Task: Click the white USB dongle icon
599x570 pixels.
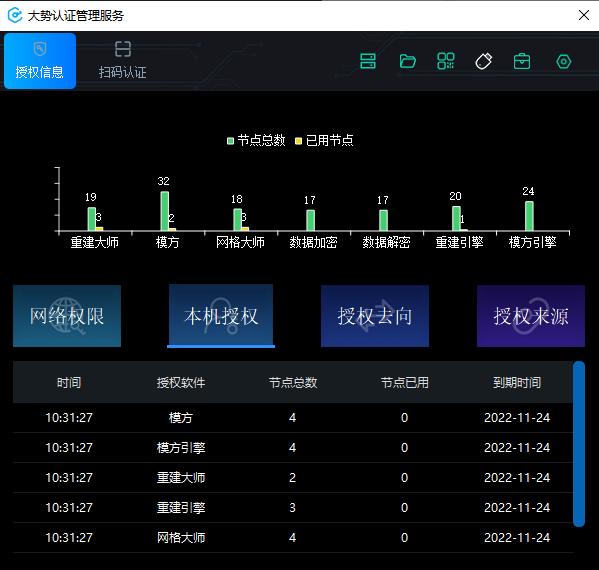Action: pos(484,61)
